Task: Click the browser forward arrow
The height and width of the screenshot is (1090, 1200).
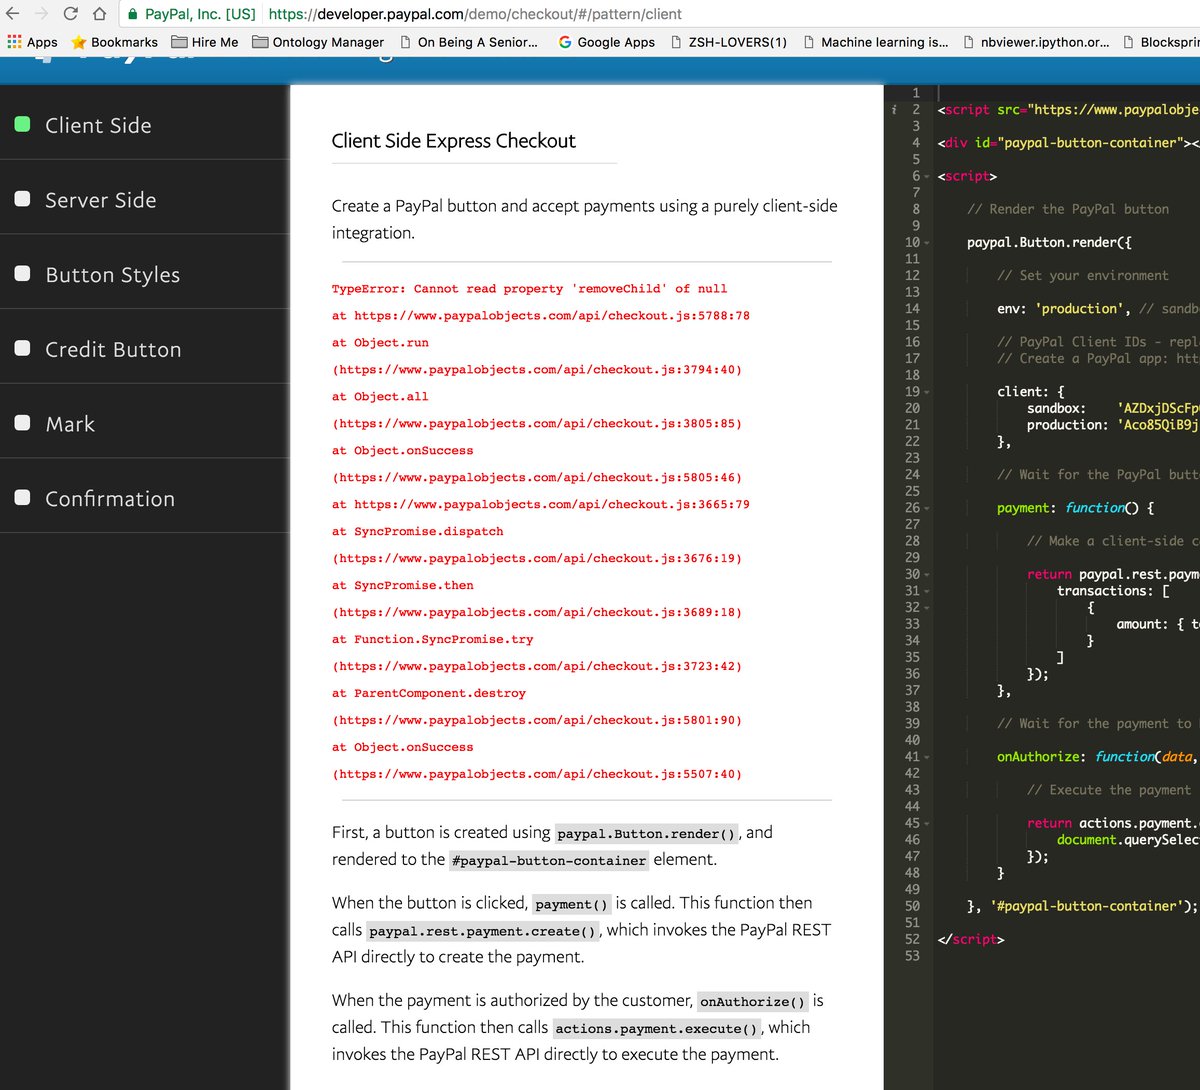Action: pos(41,14)
